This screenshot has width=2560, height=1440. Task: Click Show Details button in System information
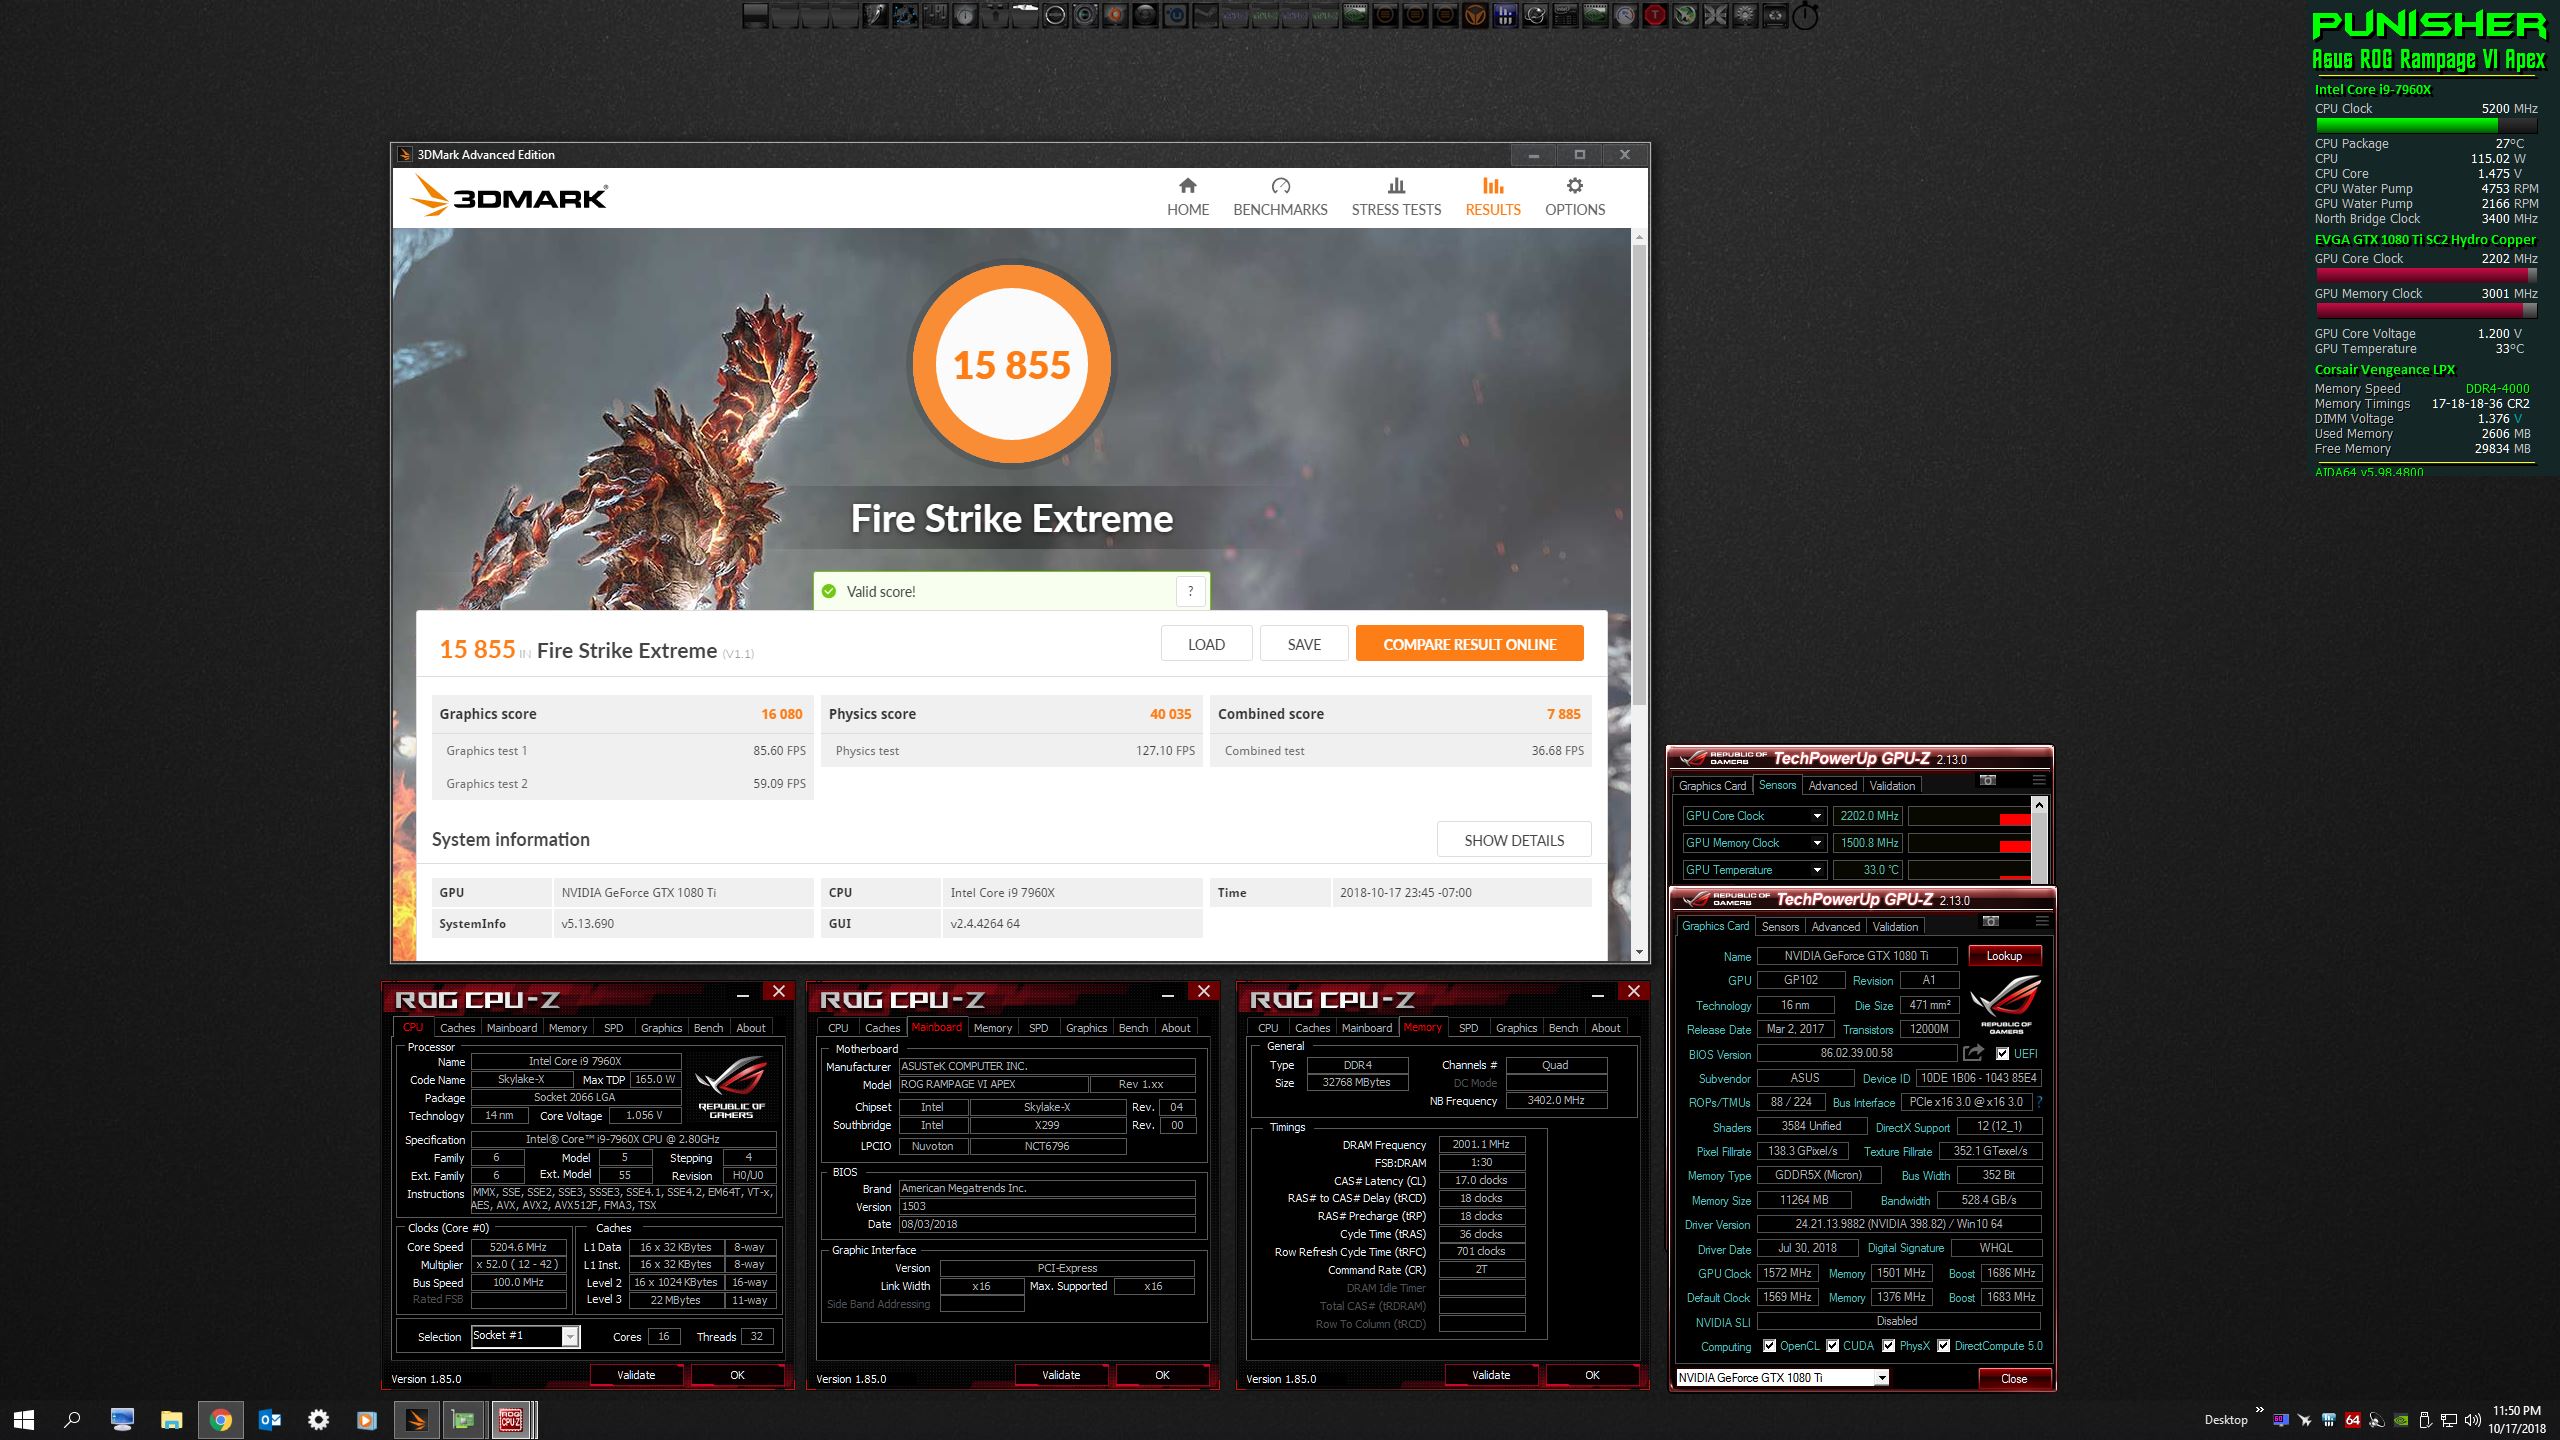coord(1513,840)
